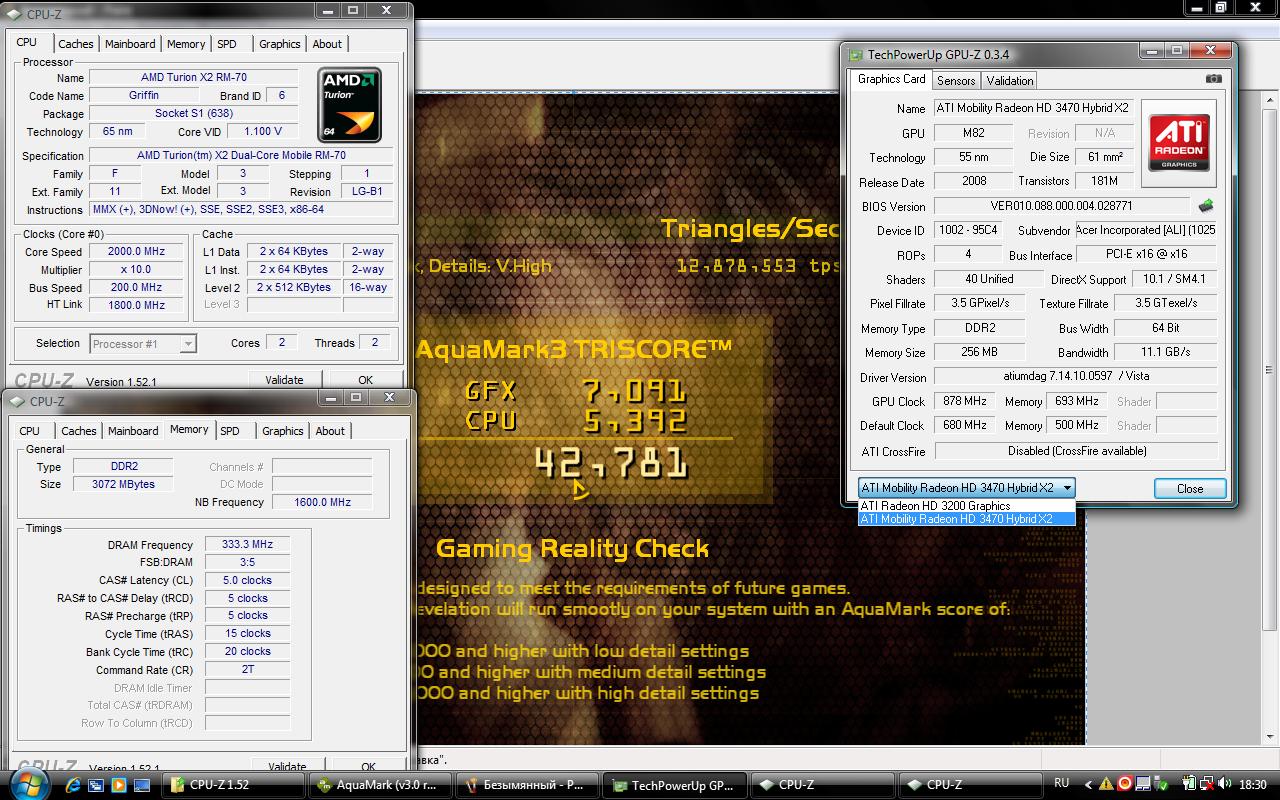Viewport: 1280px width, 800px height.
Task: Click the save BIOS chip icon in GPU-Z
Action: tap(1206, 206)
